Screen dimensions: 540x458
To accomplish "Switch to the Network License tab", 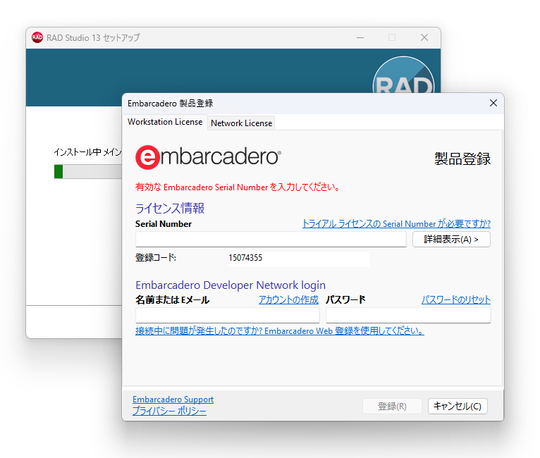I will pyautogui.click(x=241, y=123).
